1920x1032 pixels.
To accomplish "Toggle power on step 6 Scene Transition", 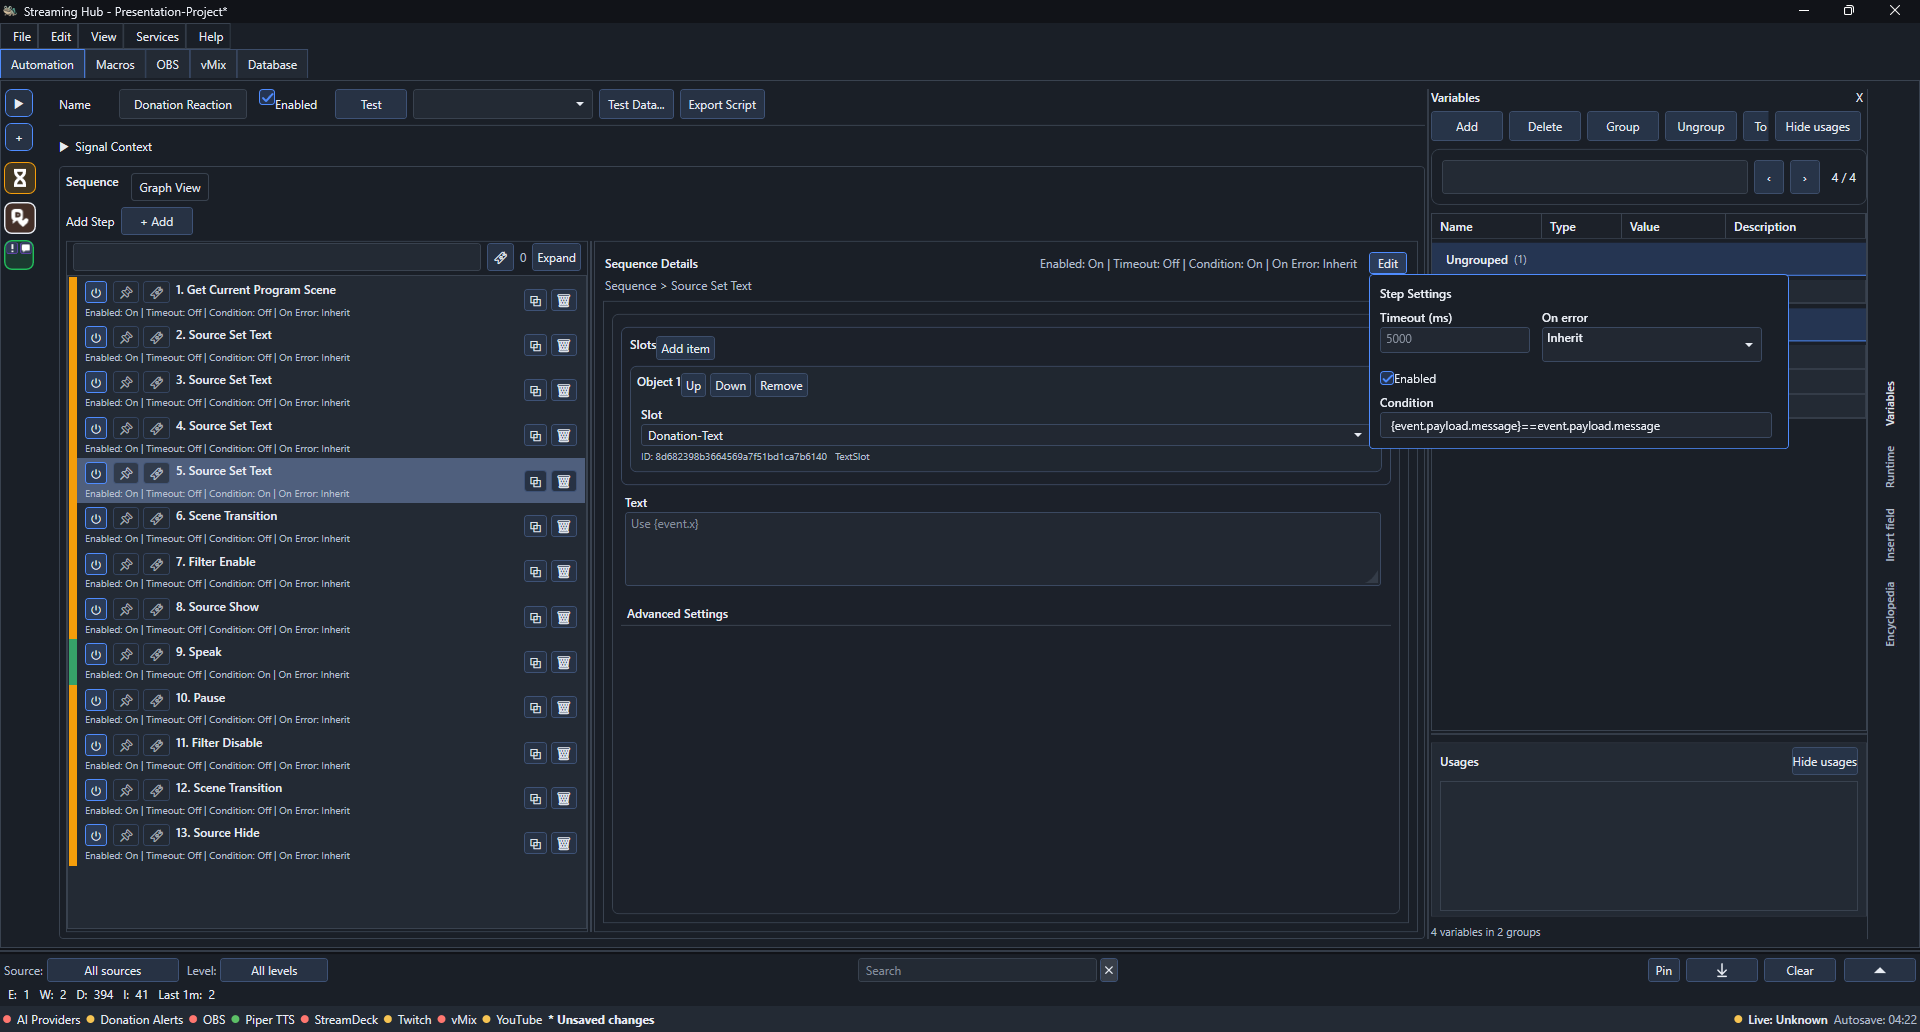I will (96, 519).
